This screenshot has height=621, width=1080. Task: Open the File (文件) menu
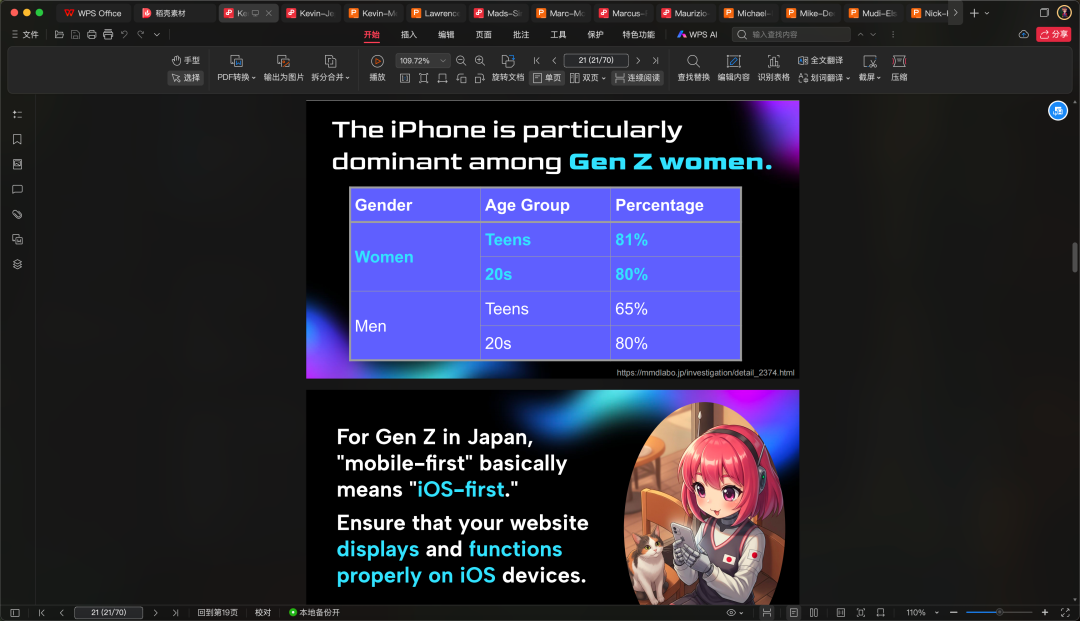[25, 34]
